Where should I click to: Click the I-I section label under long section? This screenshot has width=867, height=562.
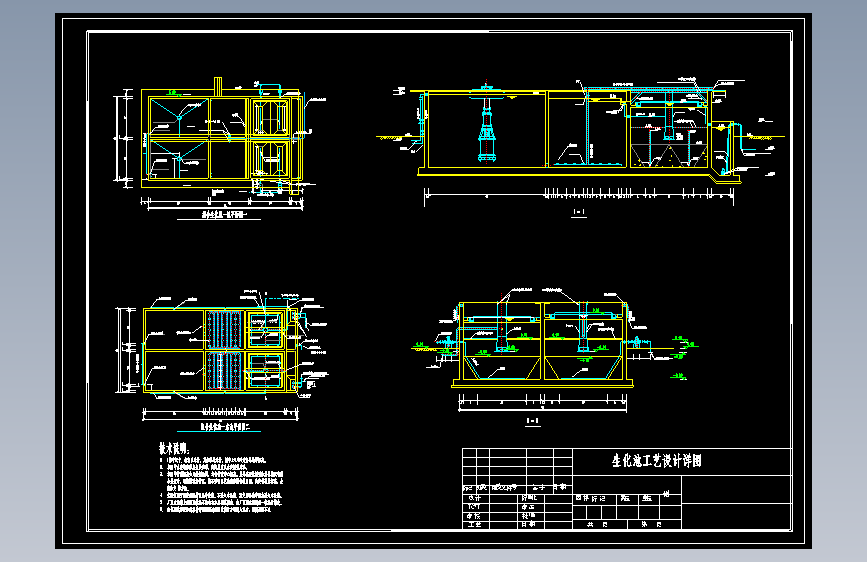(x=579, y=212)
